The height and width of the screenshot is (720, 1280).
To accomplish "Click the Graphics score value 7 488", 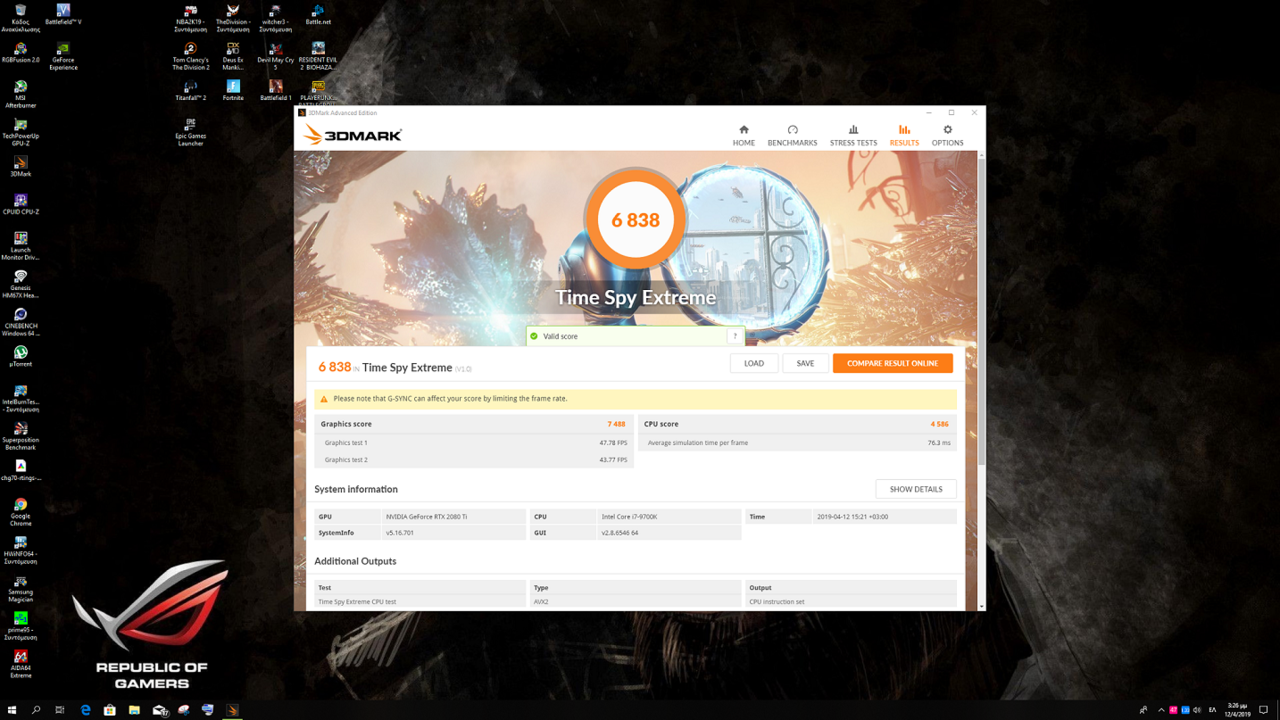I will click(x=616, y=424).
